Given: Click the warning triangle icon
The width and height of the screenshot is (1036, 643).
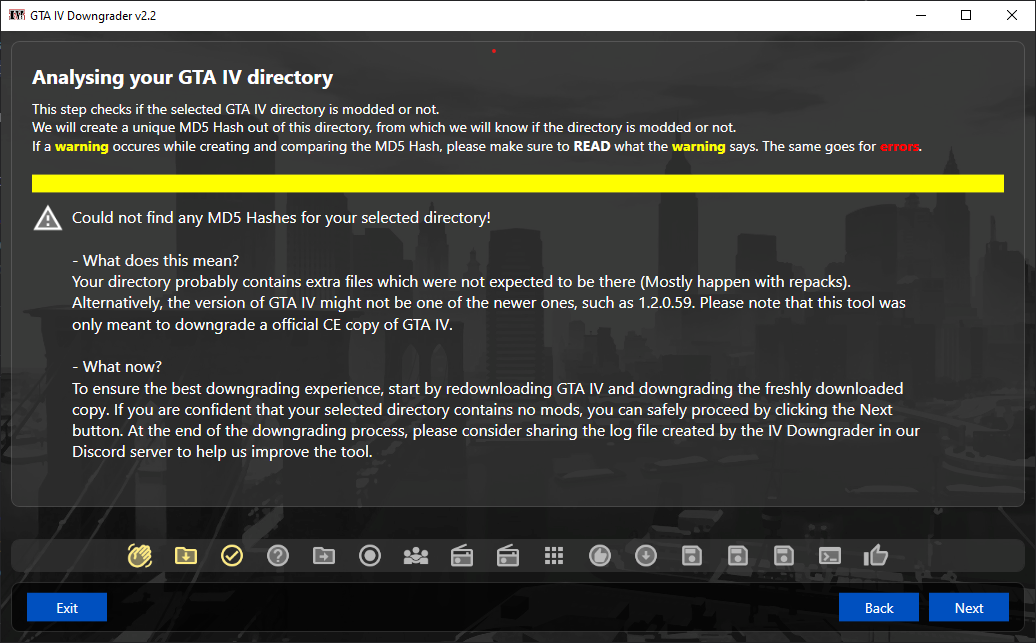Looking at the screenshot, I should point(48,218).
